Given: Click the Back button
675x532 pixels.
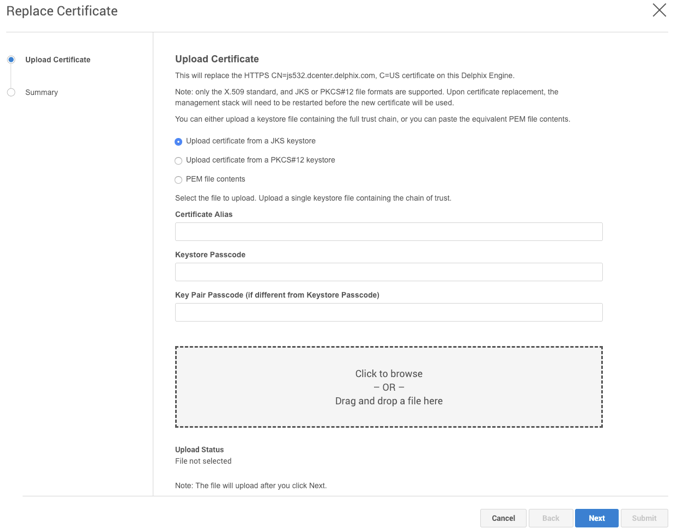Looking at the screenshot, I should [550, 518].
